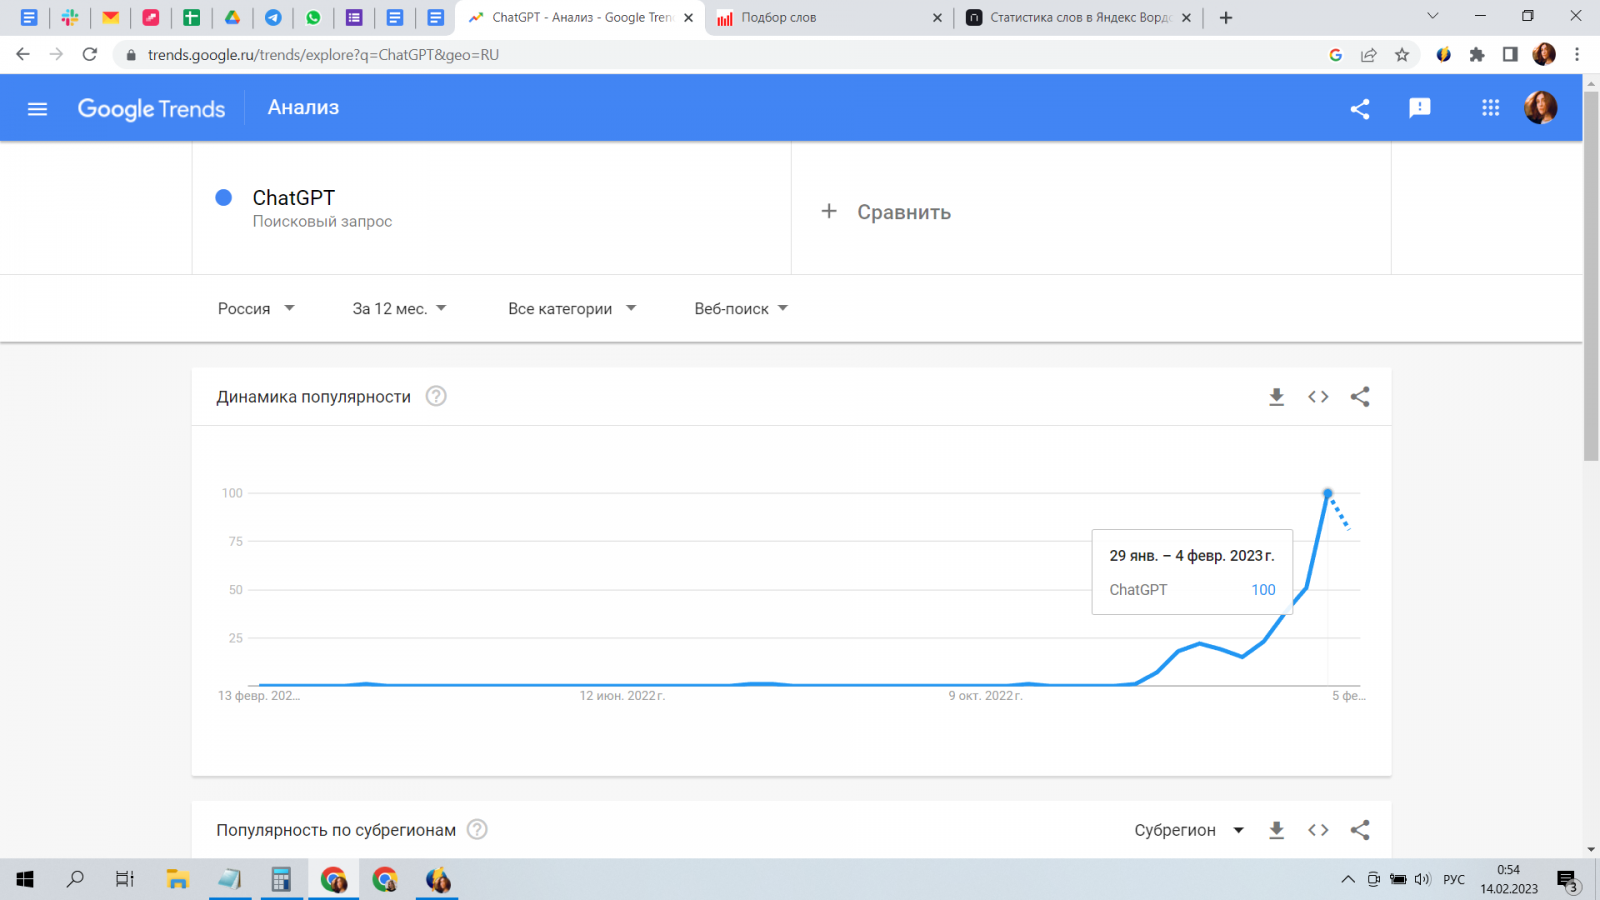Open the pinned Google Drive tab
The image size is (1600, 900).
click(x=232, y=17)
